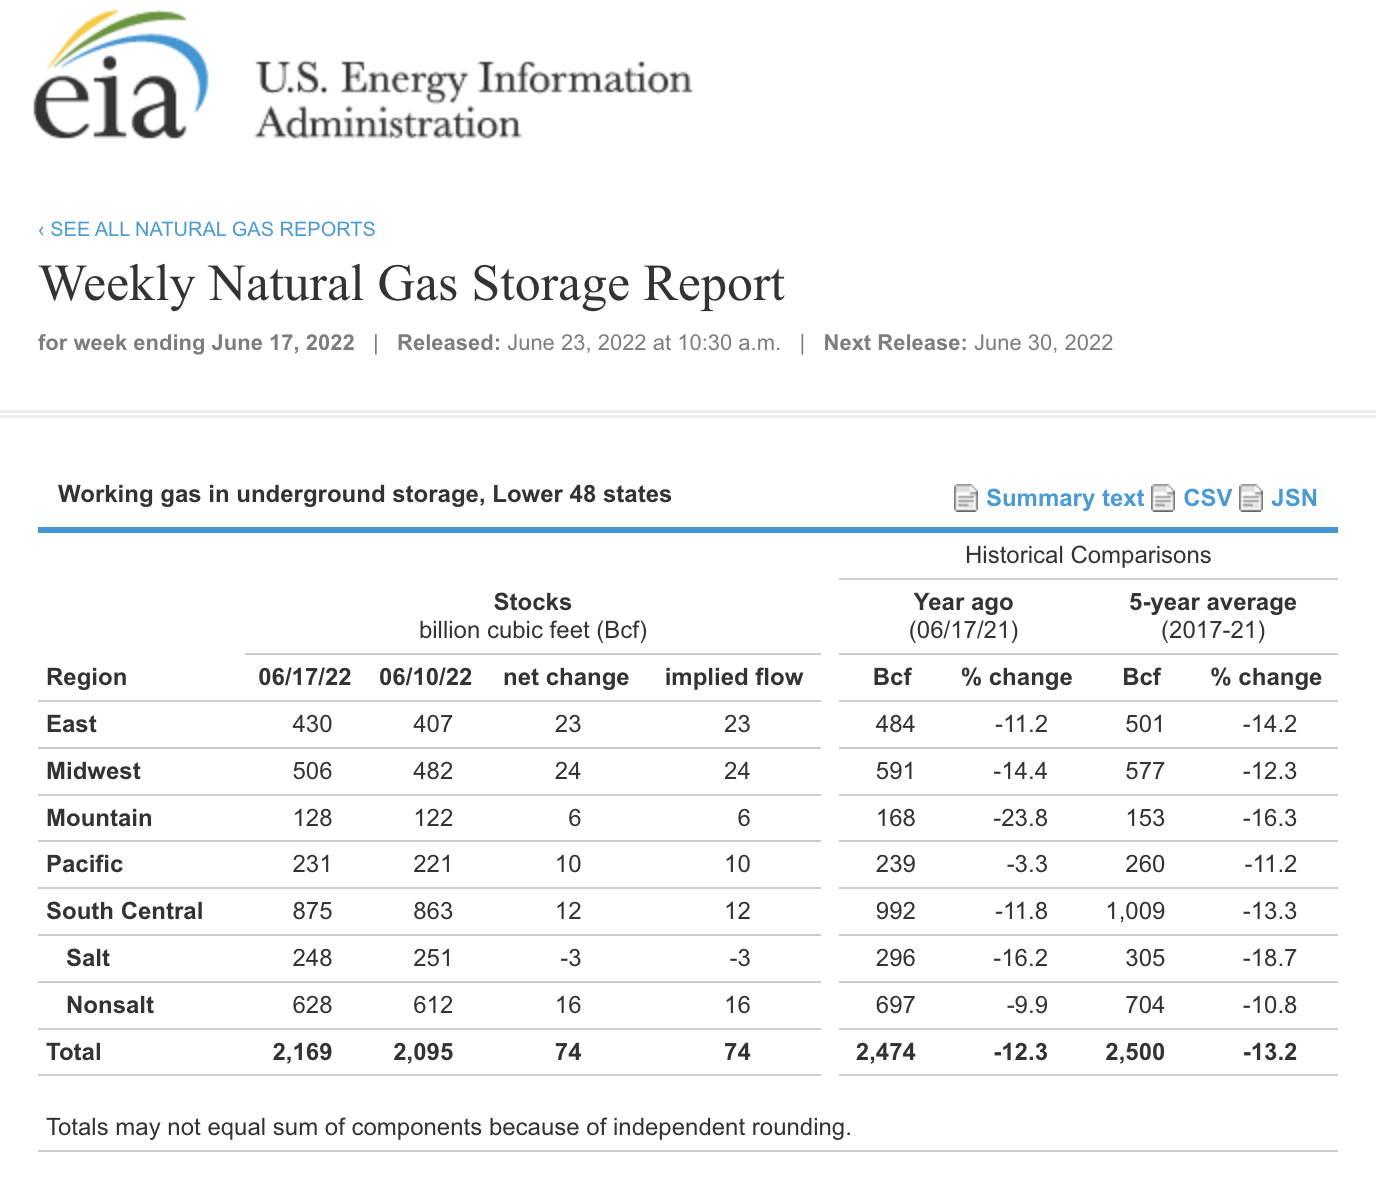The image size is (1376, 1186).
Task: Open the Summary text link
Action: [1064, 498]
